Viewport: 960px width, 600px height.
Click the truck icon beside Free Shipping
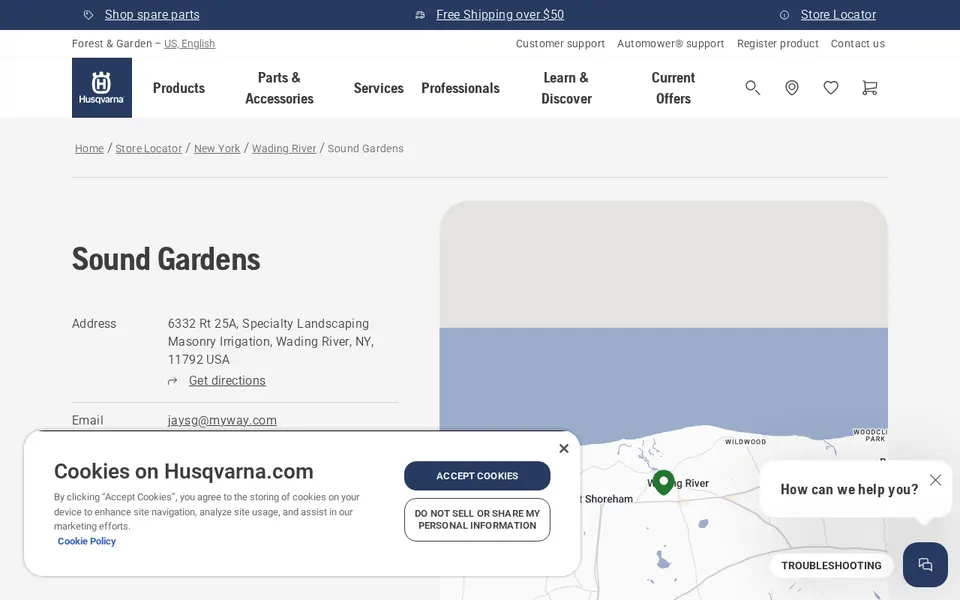(x=420, y=15)
